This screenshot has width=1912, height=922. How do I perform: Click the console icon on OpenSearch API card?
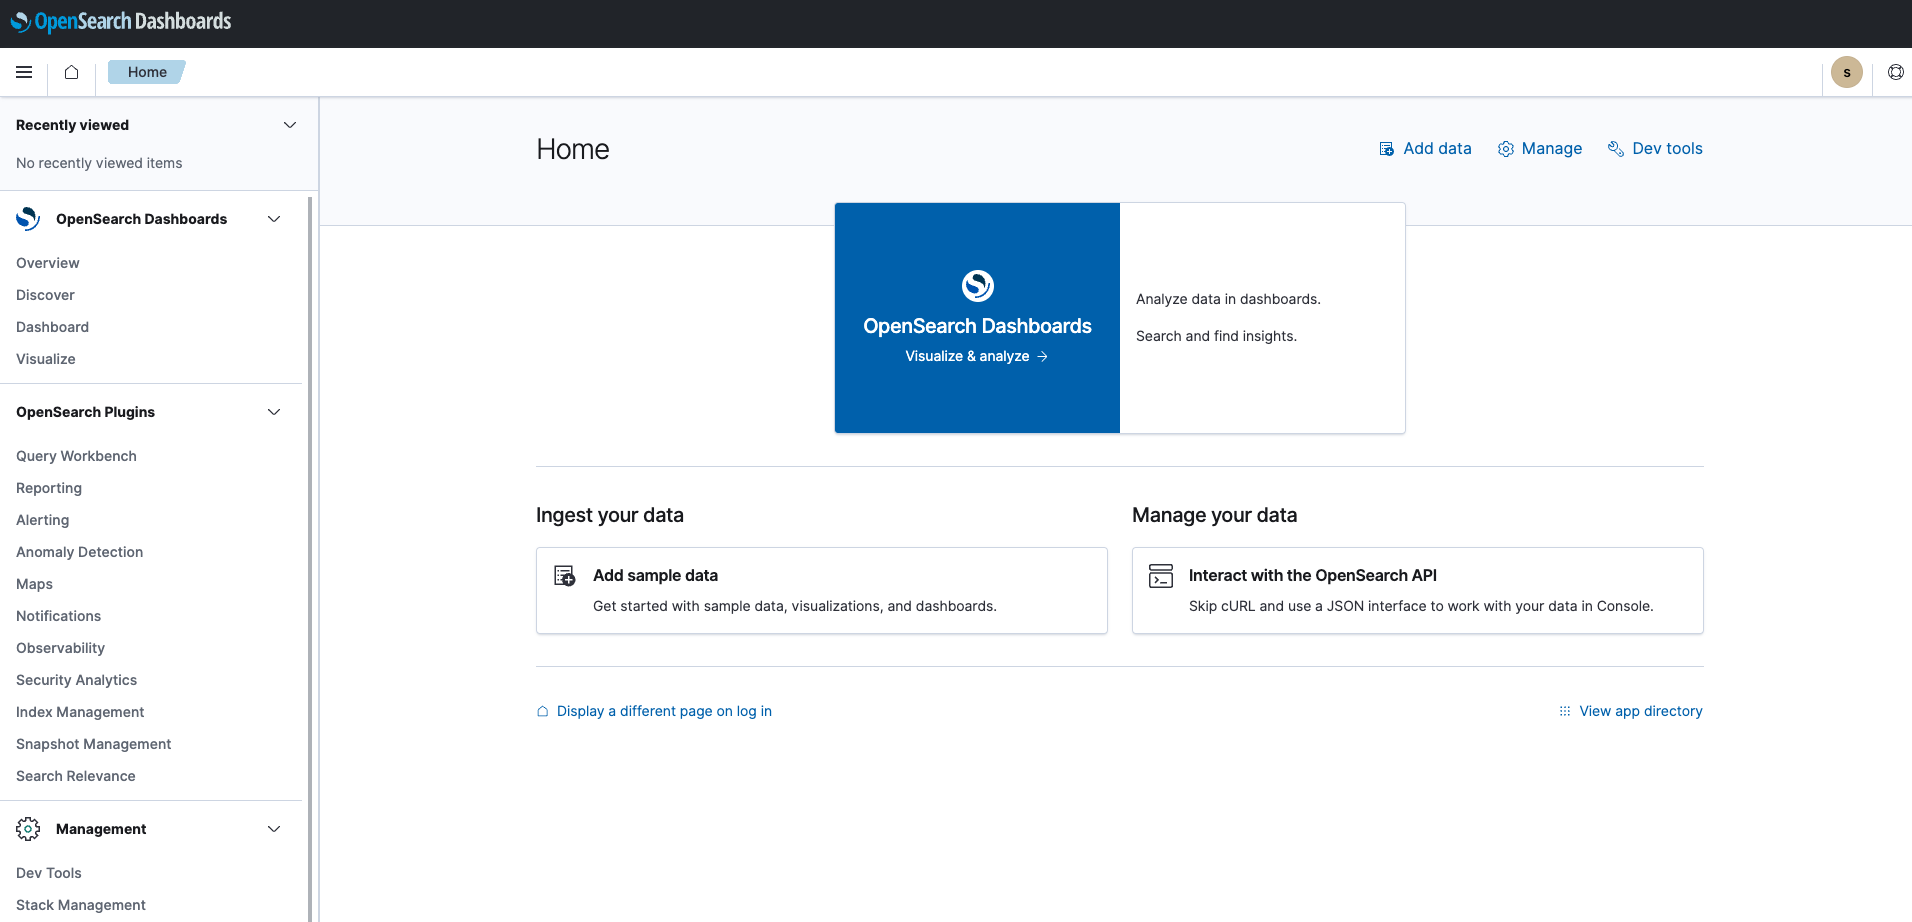1161,576
